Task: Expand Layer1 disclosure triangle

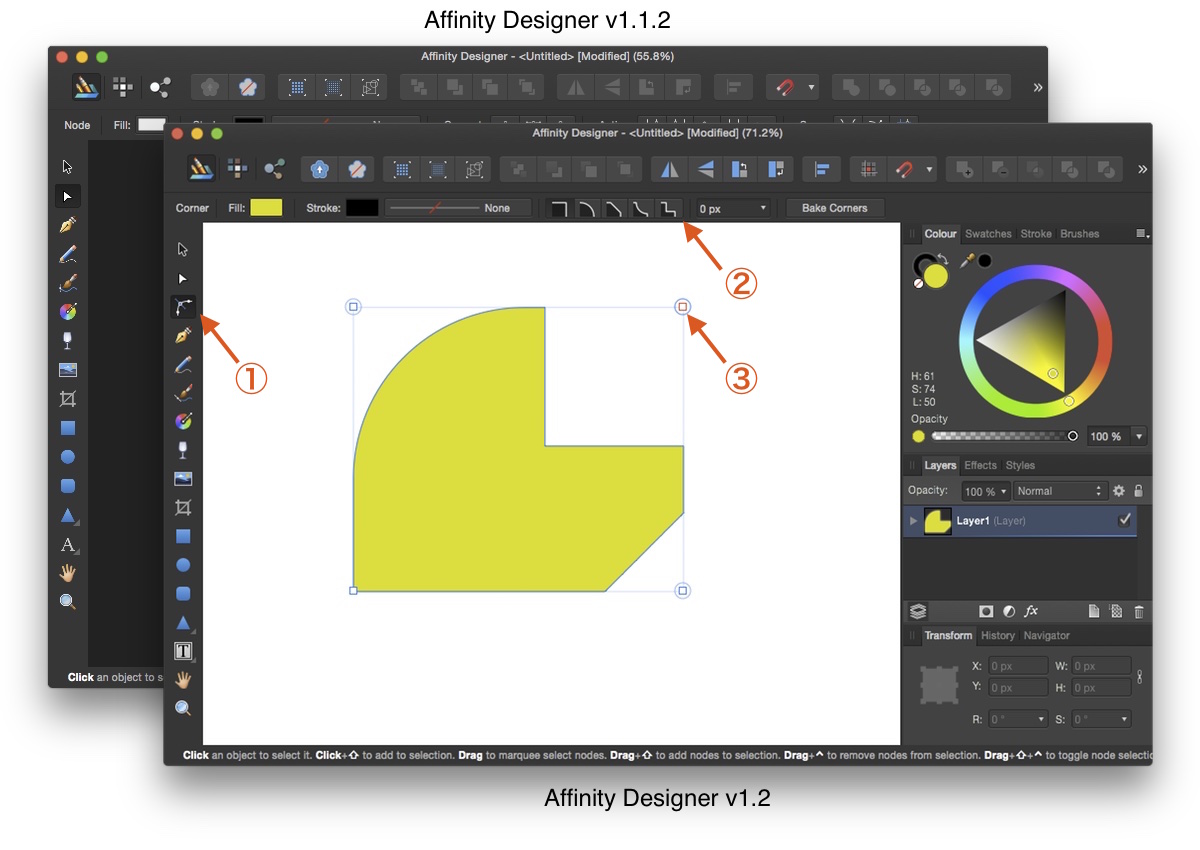Action: coord(913,521)
